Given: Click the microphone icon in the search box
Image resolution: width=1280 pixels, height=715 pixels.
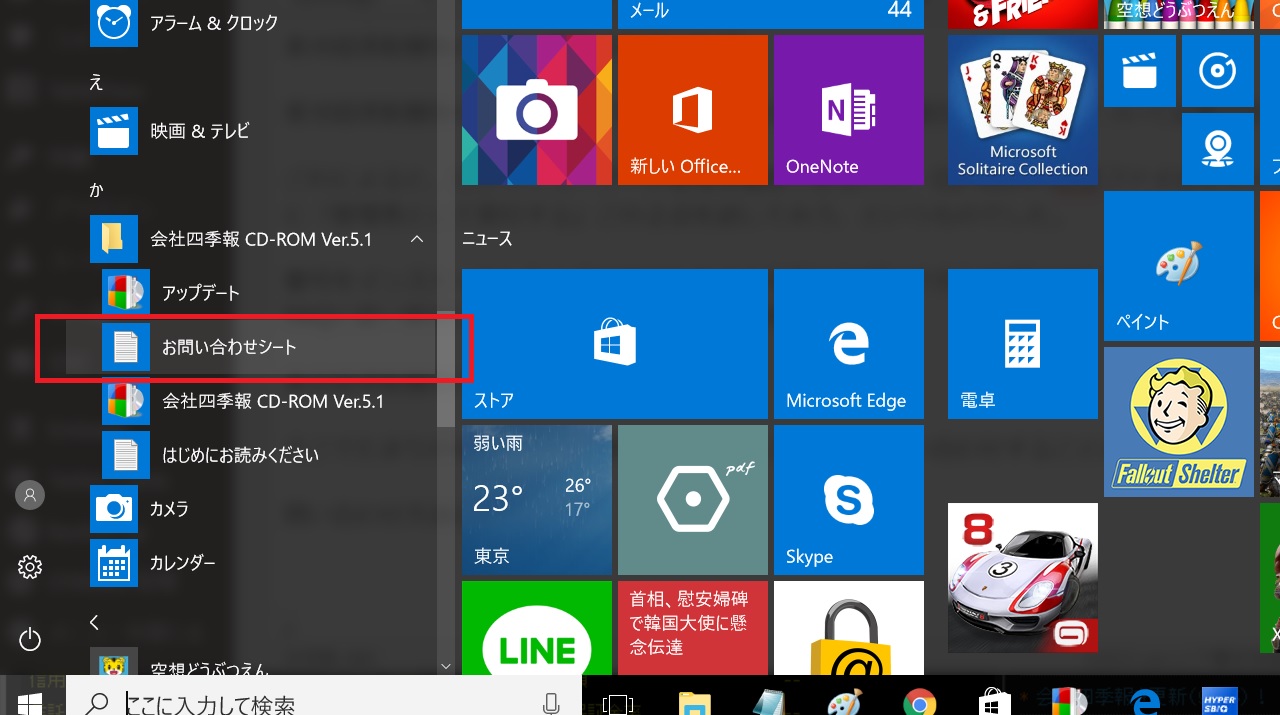Looking at the screenshot, I should point(550,703).
